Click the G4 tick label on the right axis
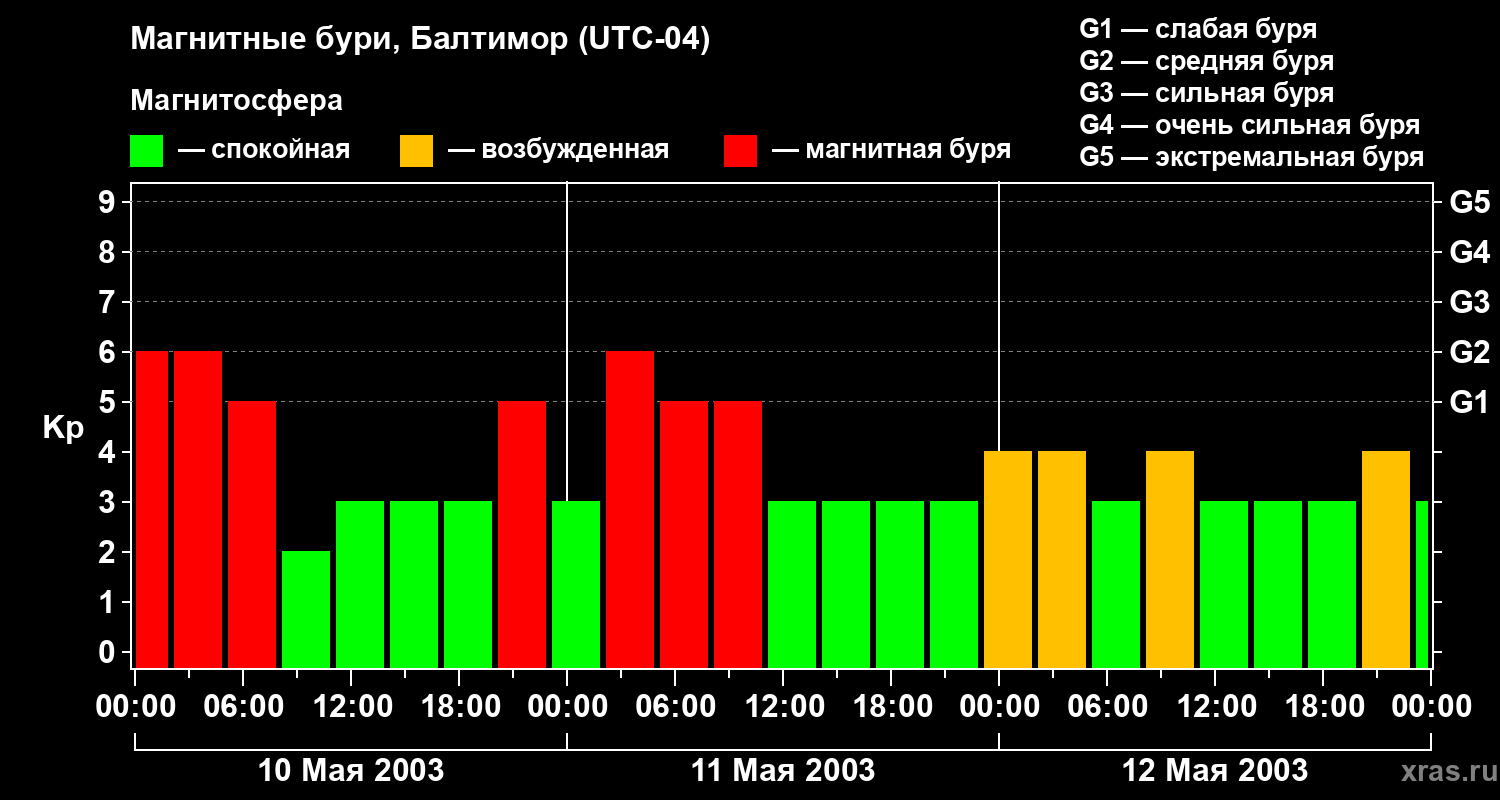 (x=1469, y=252)
